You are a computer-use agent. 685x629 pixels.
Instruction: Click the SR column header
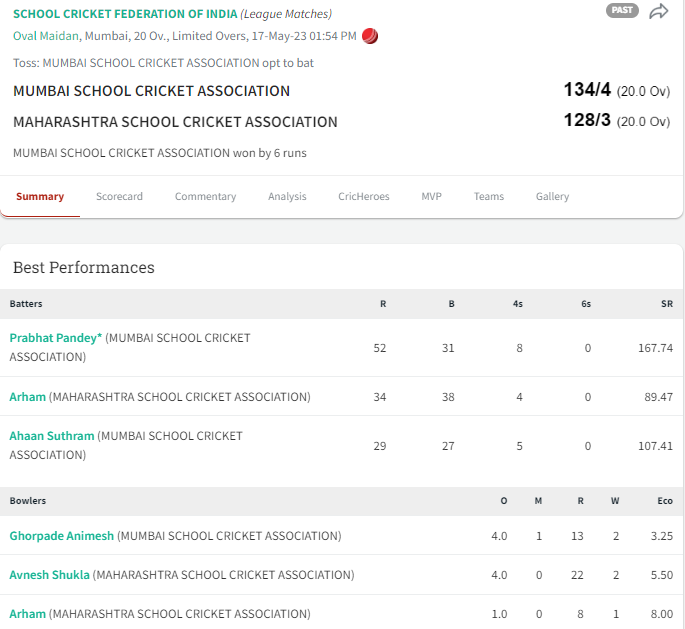click(x=667, y=304)
